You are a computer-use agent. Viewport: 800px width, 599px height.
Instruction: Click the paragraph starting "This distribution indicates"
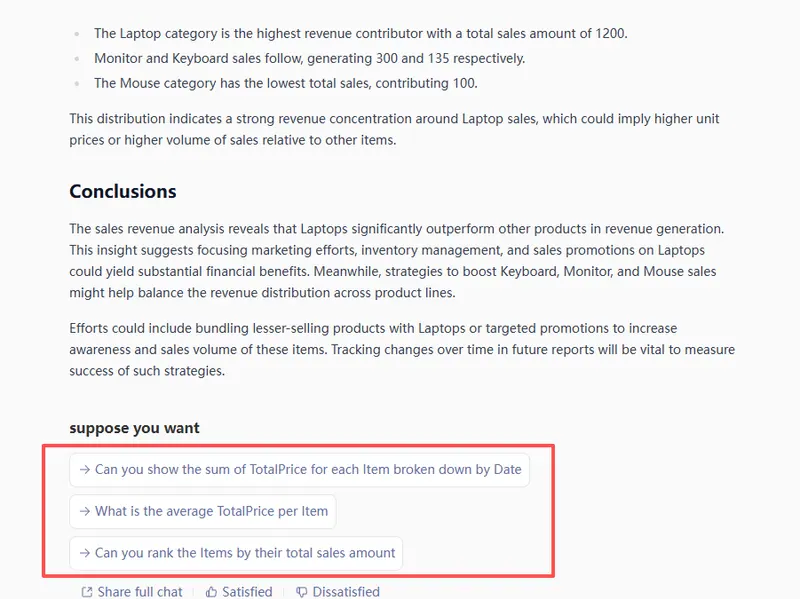[394, 129]
